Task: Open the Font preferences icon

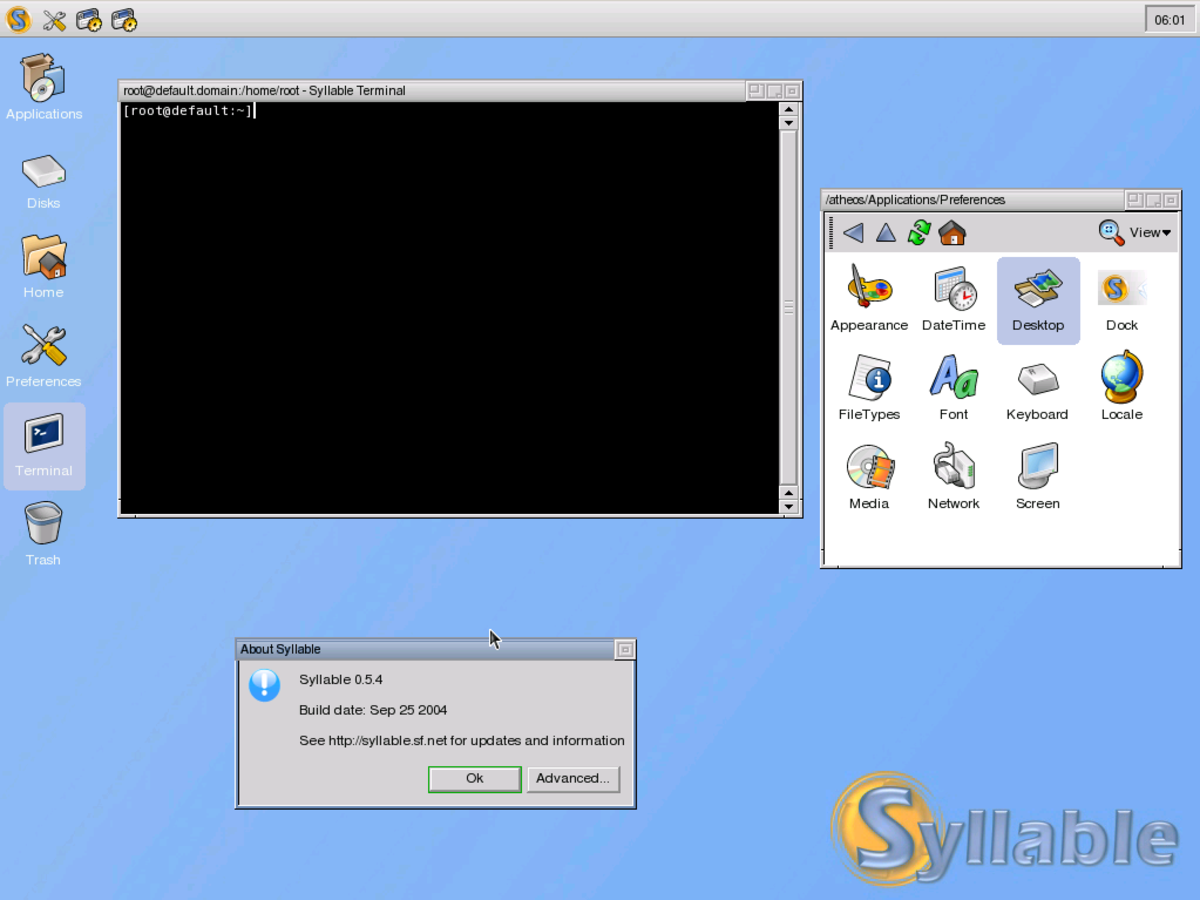Action: pos(954,388)
